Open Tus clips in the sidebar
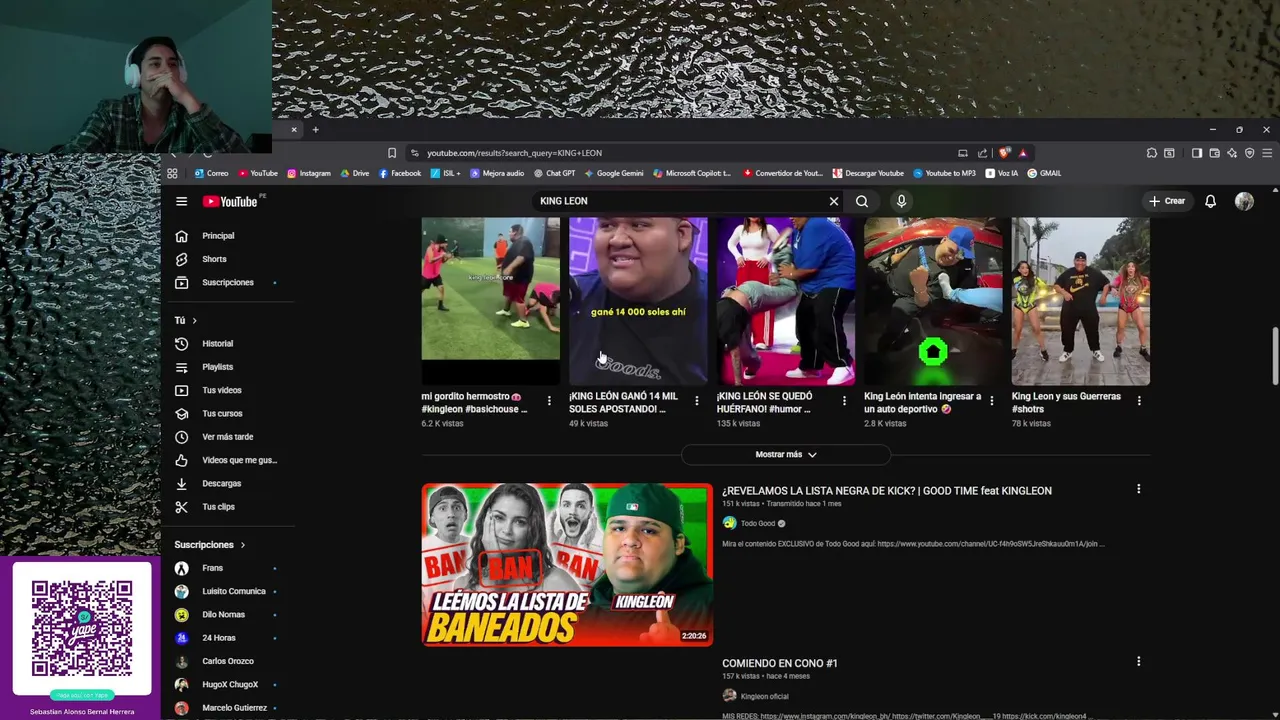Image resolution: width=1280 pixels, height=720 pixels. pos(218,507)
